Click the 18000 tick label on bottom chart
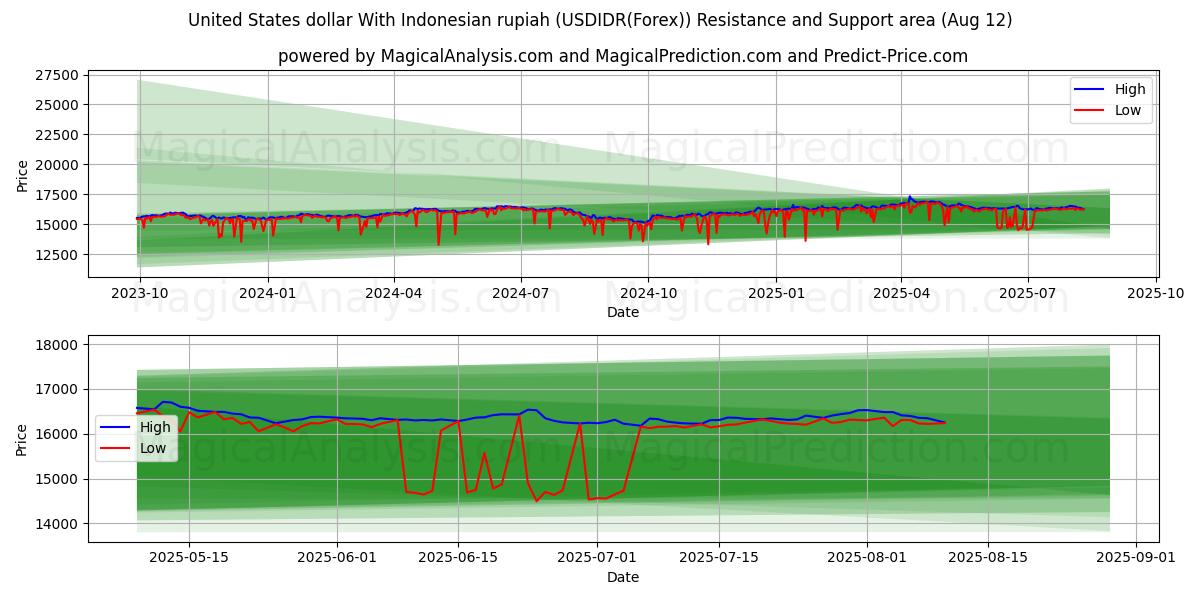 [57, 345]
